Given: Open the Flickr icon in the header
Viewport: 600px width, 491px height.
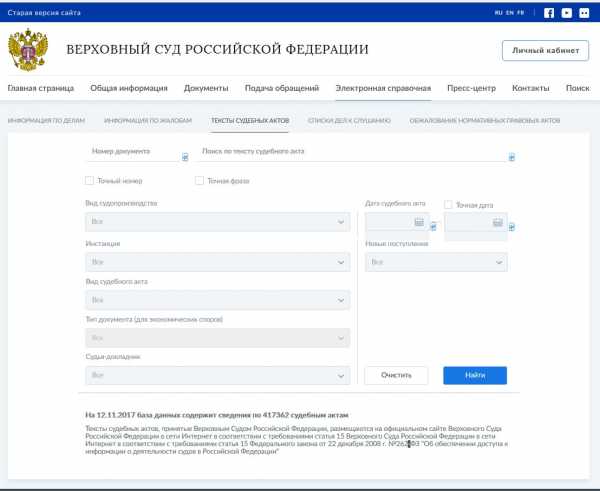Looking at the screenshot, I should coord(584,13).
